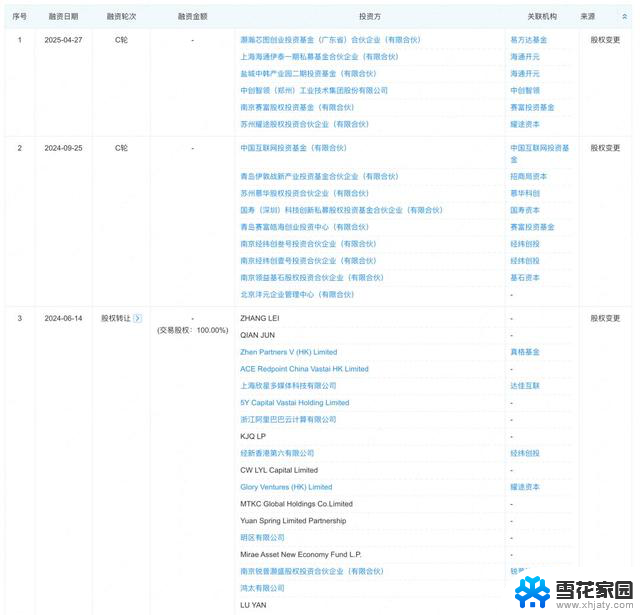The width and height of the screenshot is (640, 615).
Task: Select the 2025-04-27 date cell
Action: click(63, 40)
